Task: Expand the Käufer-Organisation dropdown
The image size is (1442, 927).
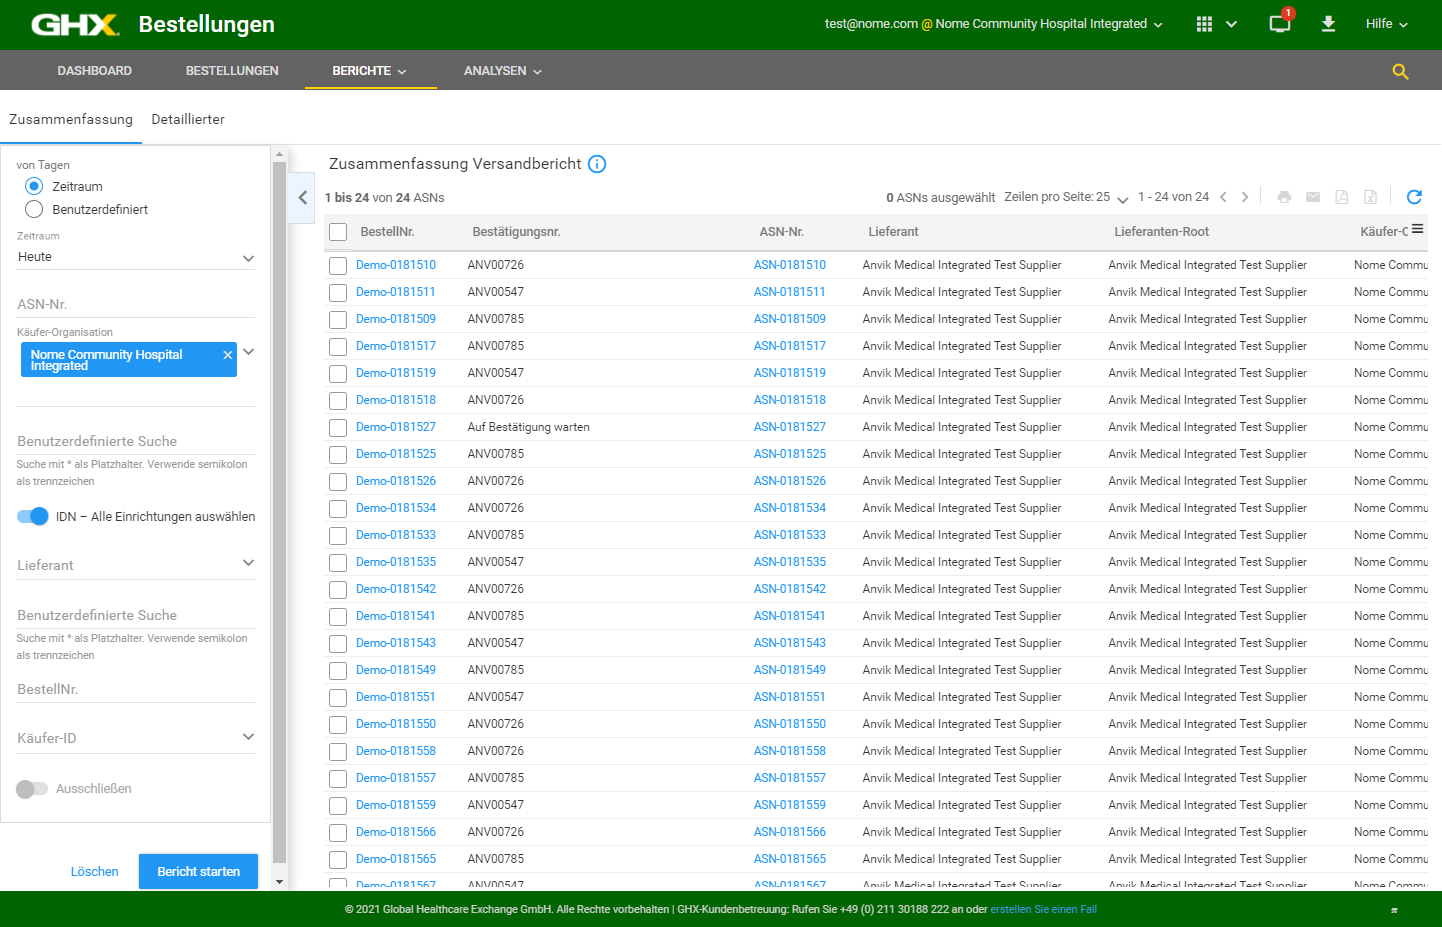Action: (249, 352)
